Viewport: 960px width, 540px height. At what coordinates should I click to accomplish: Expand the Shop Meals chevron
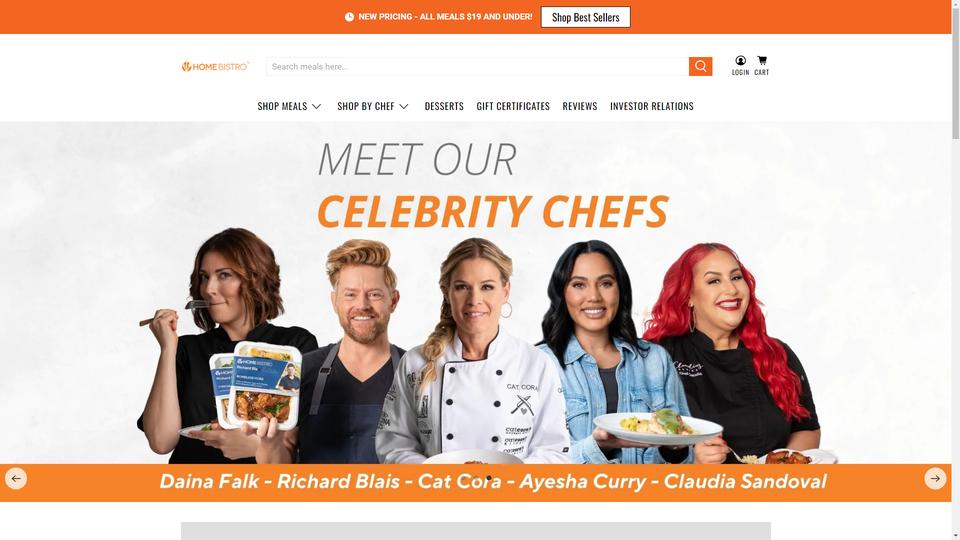click(317, 107)
